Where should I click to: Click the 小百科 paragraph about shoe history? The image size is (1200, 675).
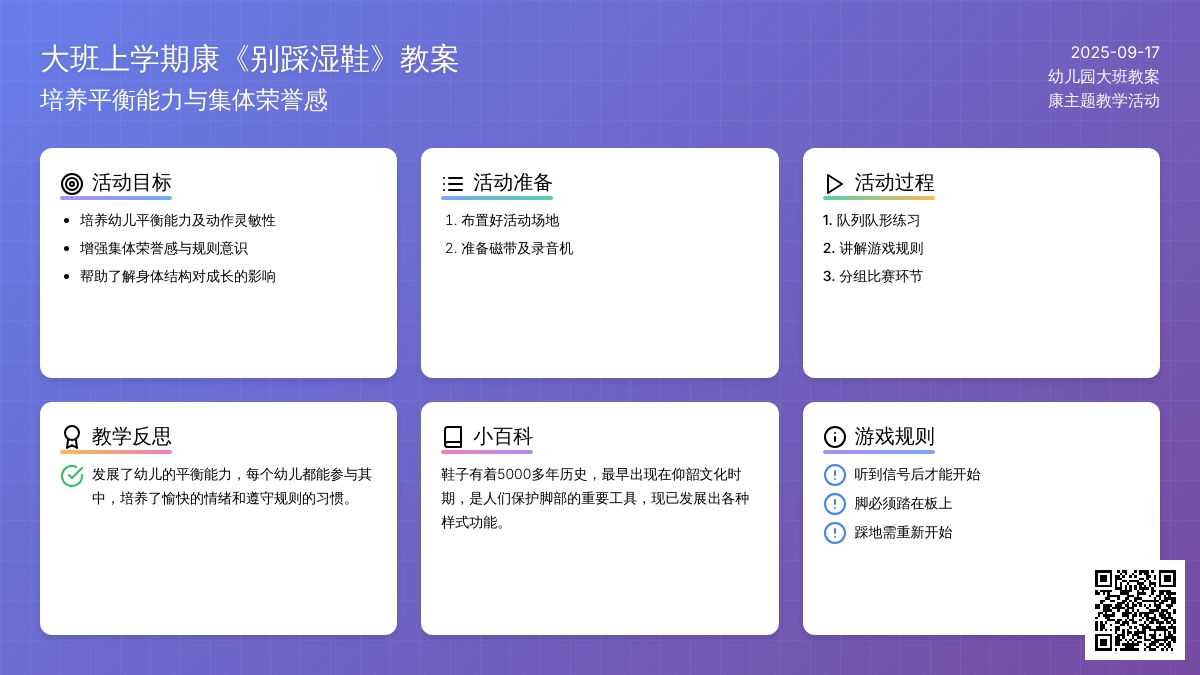pos(595,498)
